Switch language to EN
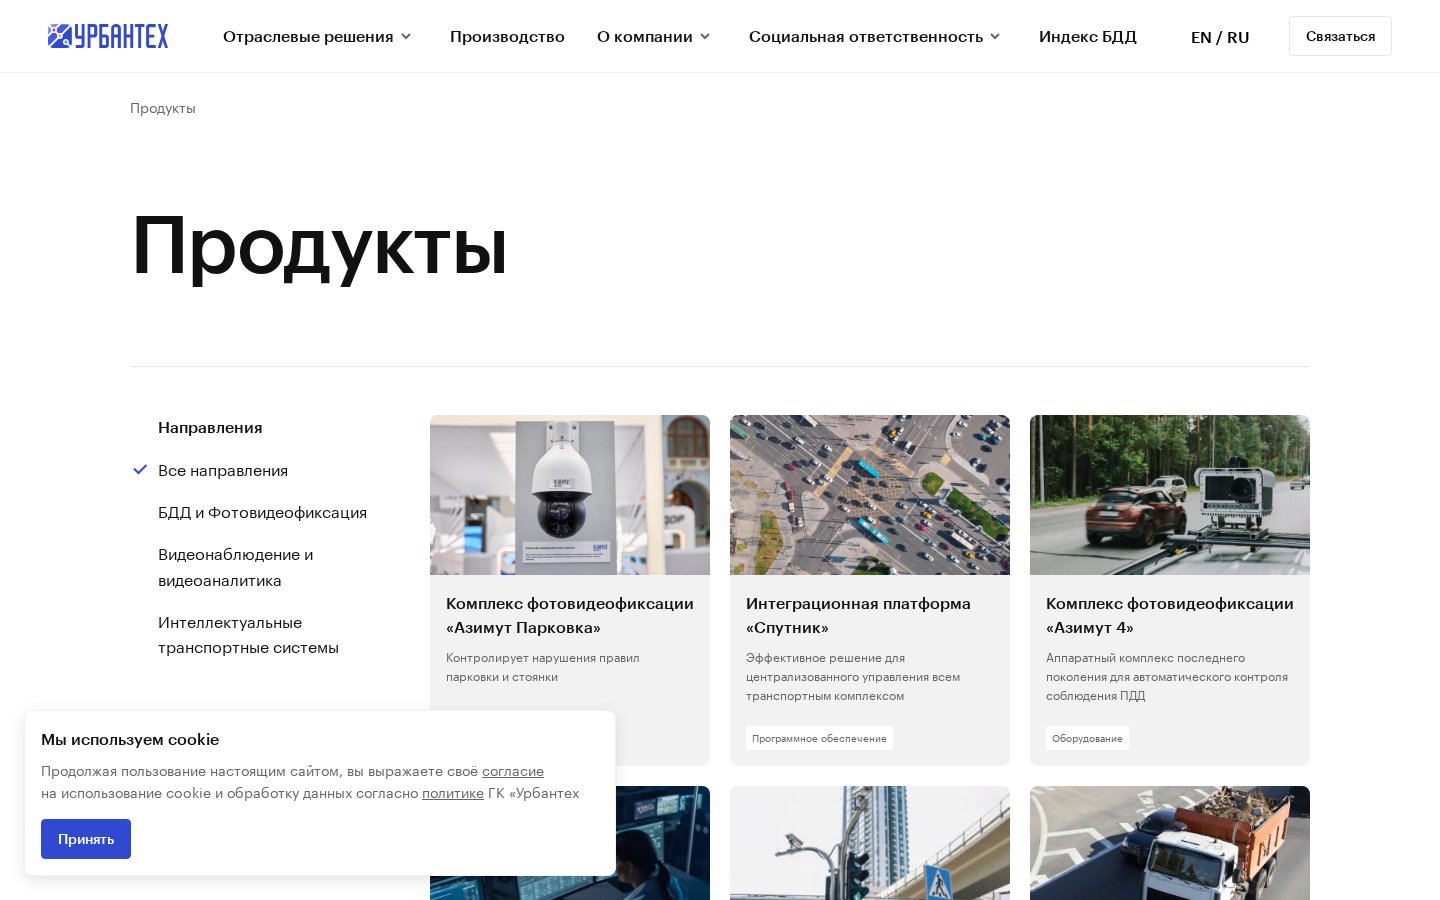 point(1201,37)
